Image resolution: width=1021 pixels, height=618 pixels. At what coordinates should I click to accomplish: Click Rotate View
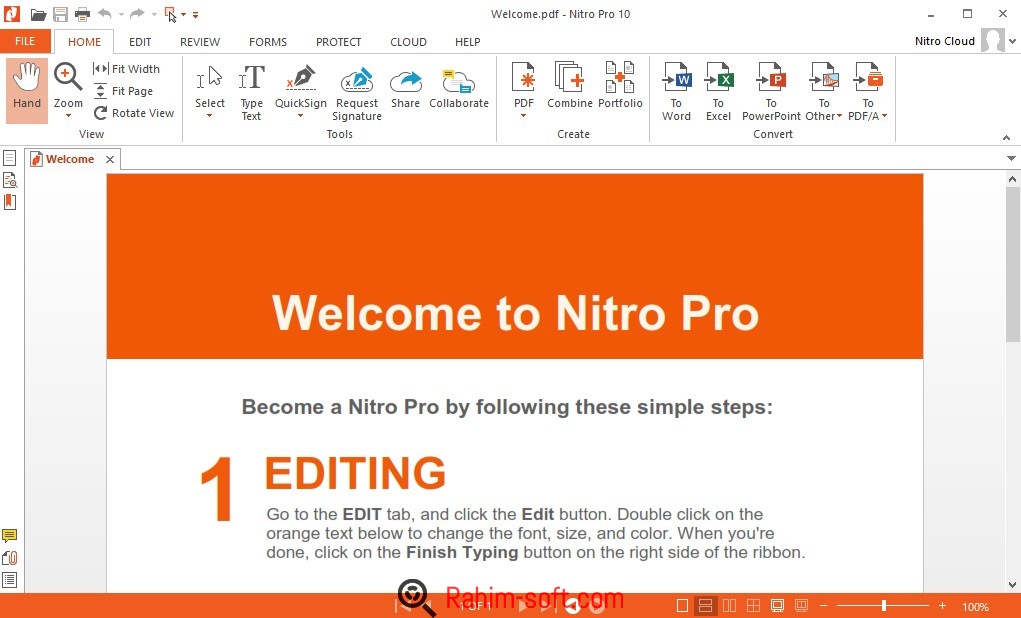[133, 113]
